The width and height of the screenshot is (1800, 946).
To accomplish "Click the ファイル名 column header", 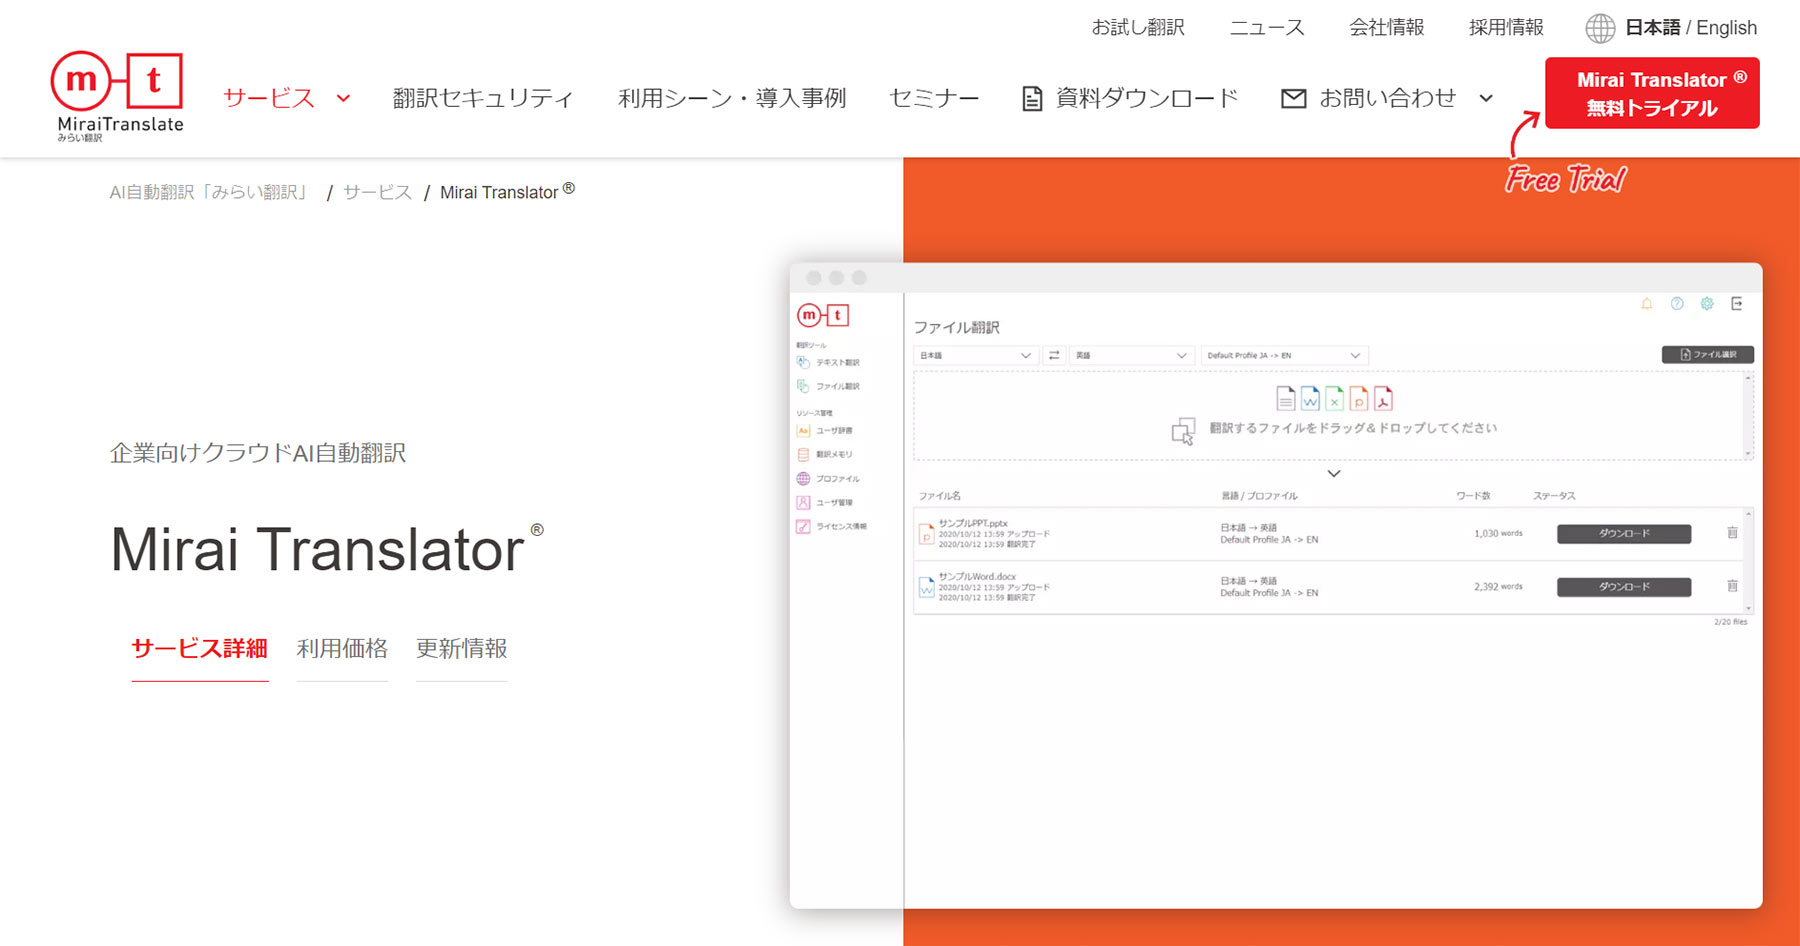I will click(940, 496).
